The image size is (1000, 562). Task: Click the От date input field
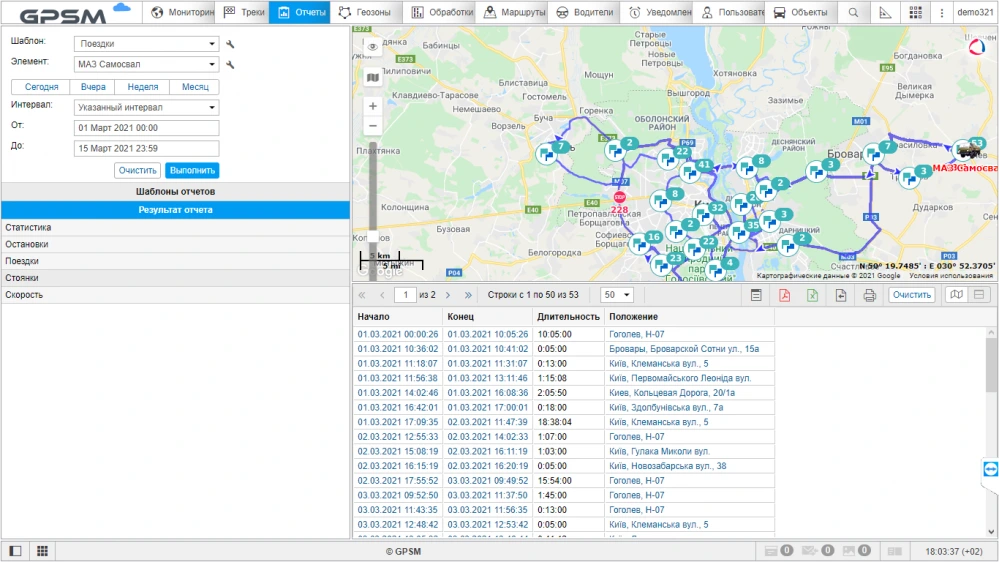tap(147, 128)
